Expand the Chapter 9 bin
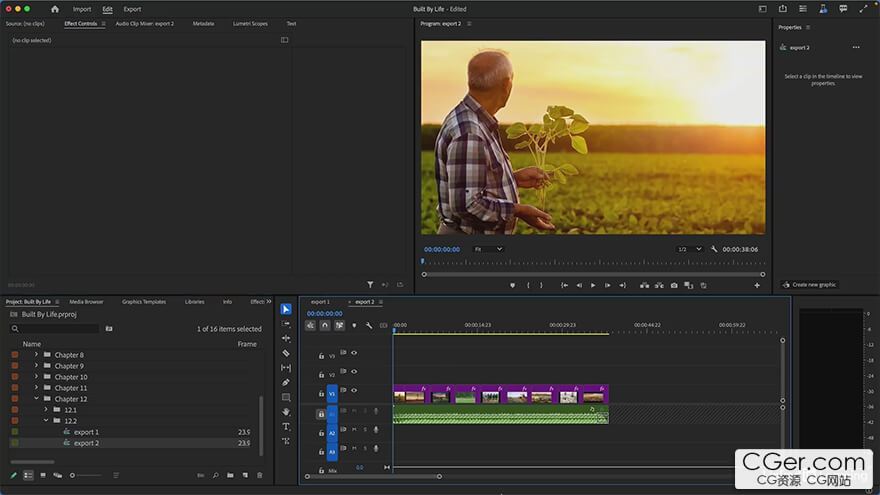 (x=36, y=366)
